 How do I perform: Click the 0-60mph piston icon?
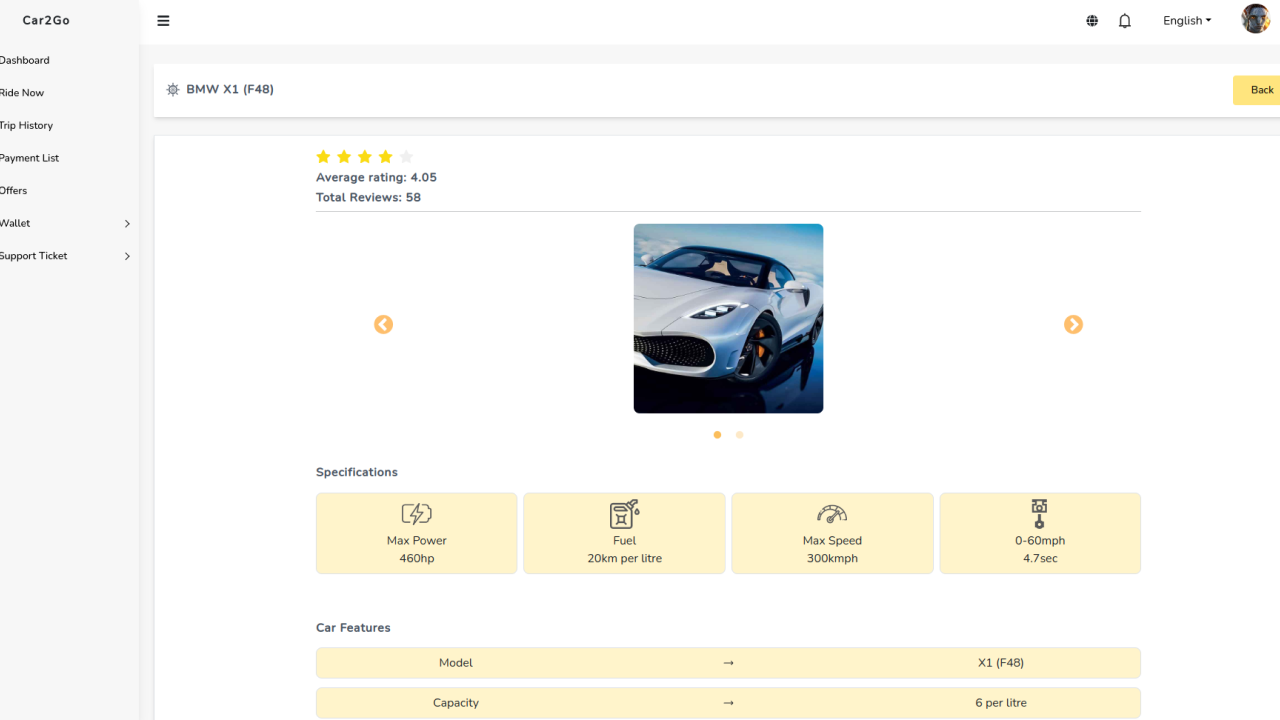(1040, 513)
